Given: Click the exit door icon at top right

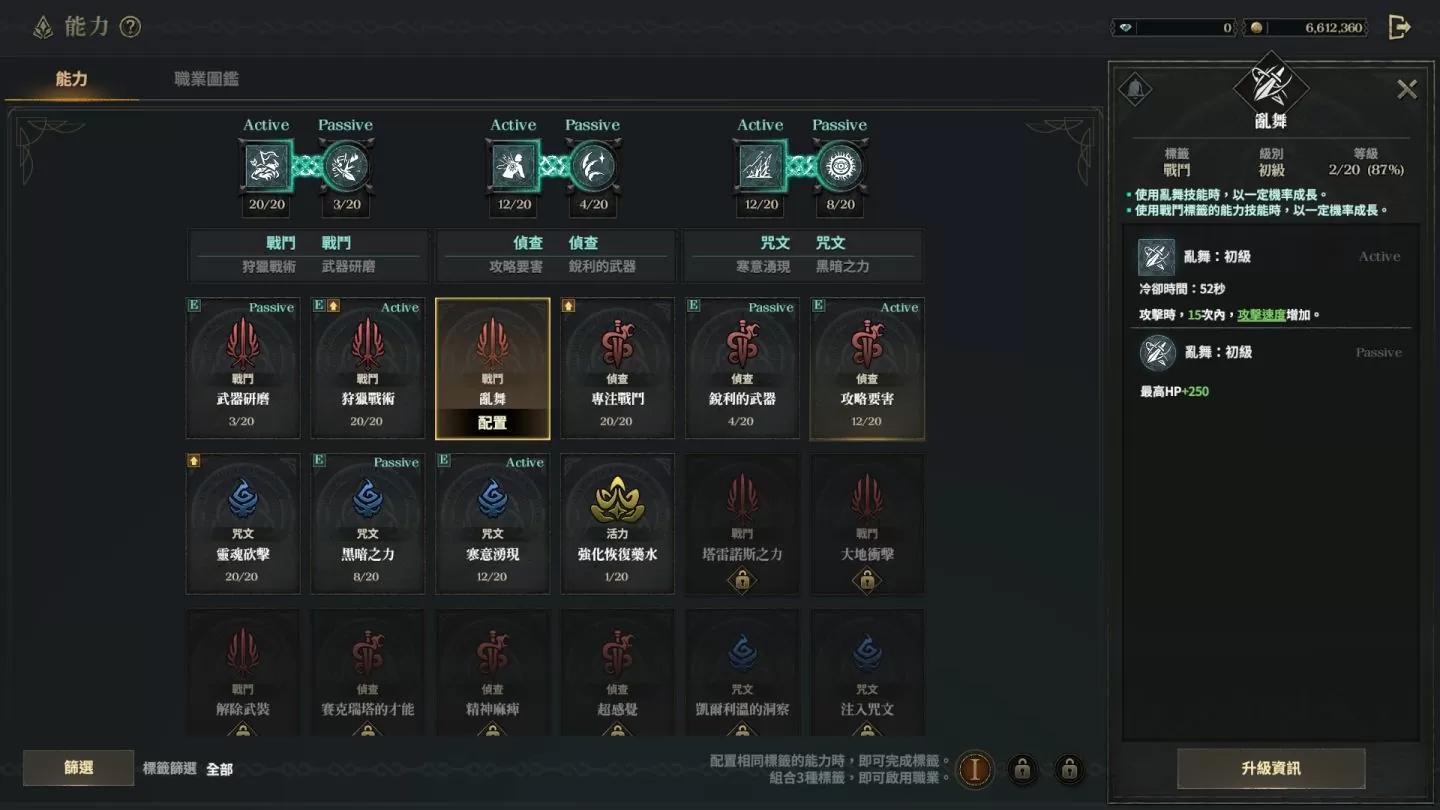Looking at the screenshot, I should [x=1399, y=27].
